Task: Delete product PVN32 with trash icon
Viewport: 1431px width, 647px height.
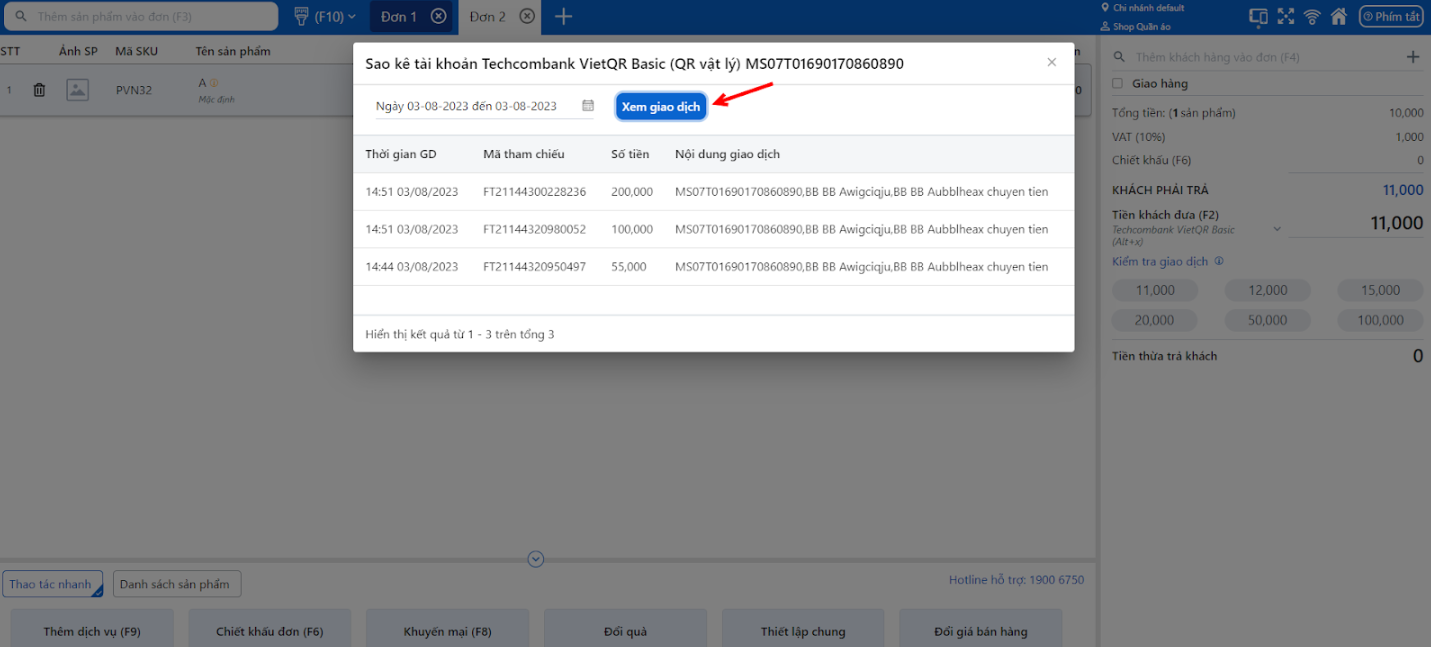Action: click(x=39, y=90)
